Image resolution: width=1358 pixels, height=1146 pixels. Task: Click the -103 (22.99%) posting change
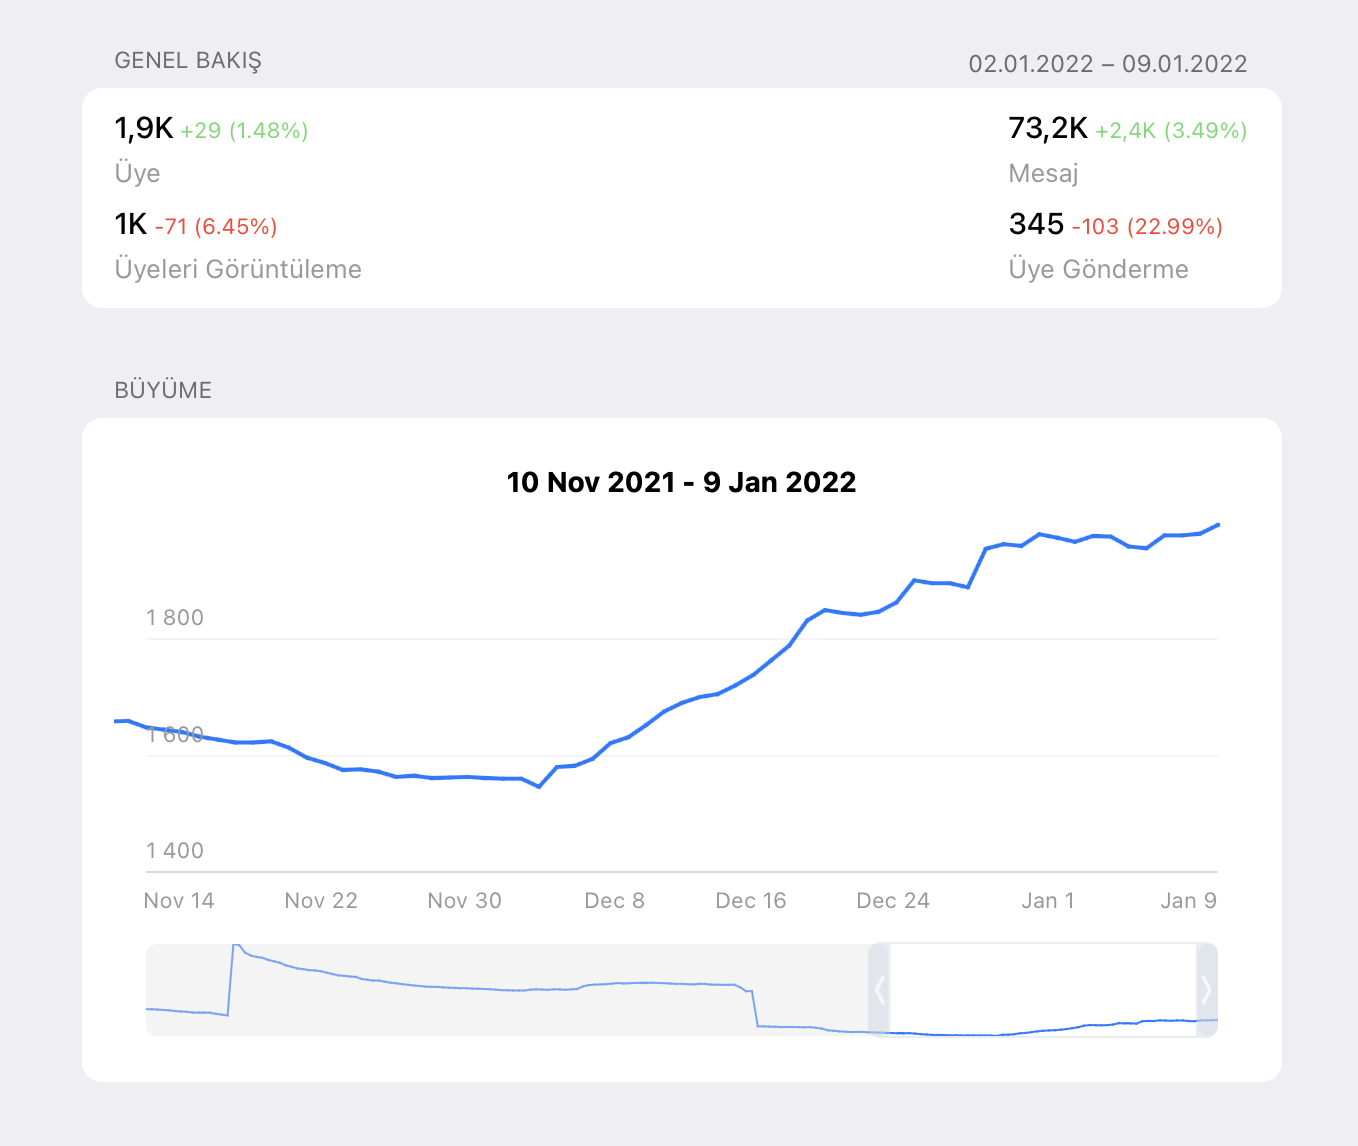pyautogui.click(x=1147, y=227)
